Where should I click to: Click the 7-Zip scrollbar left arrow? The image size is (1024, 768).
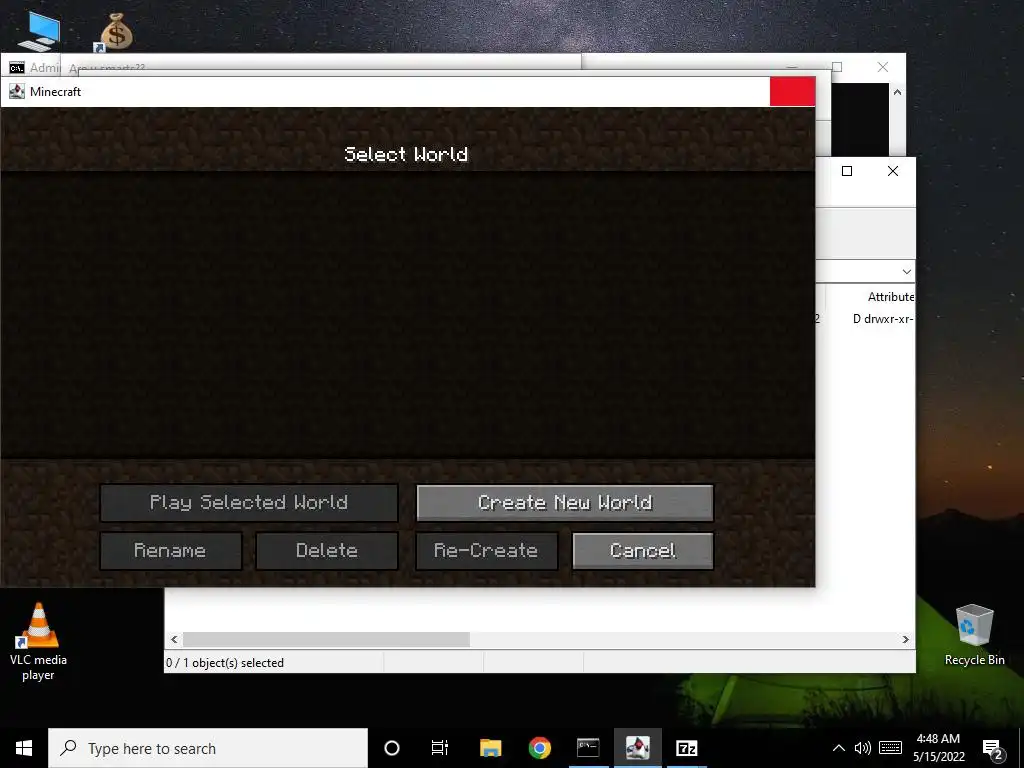tap(174, 639)
